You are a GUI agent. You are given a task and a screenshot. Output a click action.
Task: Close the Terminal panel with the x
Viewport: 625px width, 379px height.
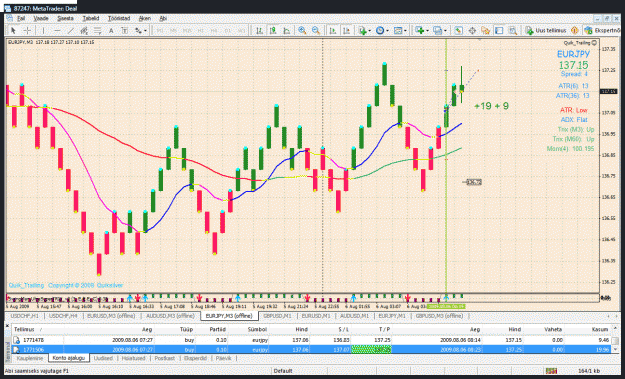click(x=8, y=326)
